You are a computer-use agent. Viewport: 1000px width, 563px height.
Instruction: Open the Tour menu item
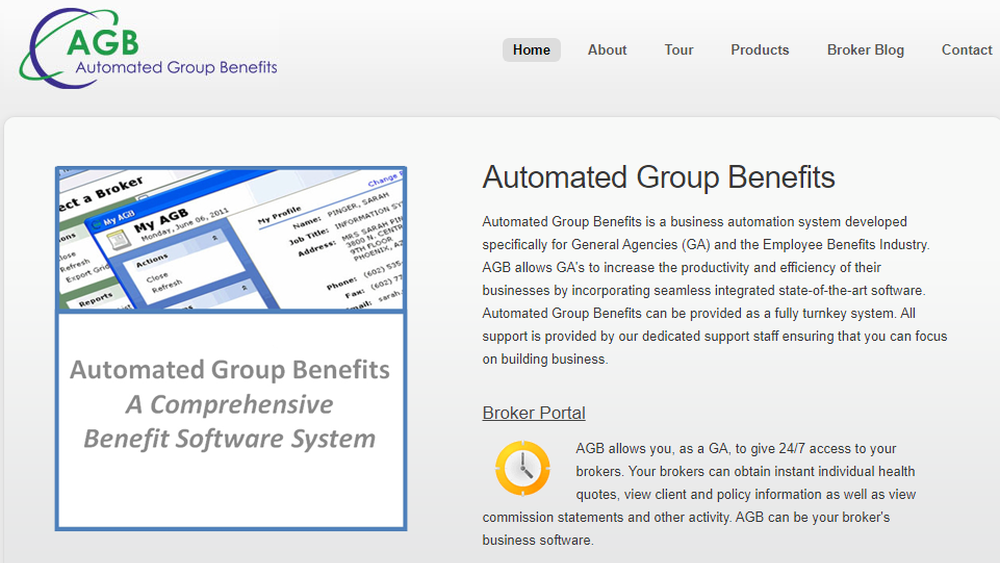pos(679,50)
